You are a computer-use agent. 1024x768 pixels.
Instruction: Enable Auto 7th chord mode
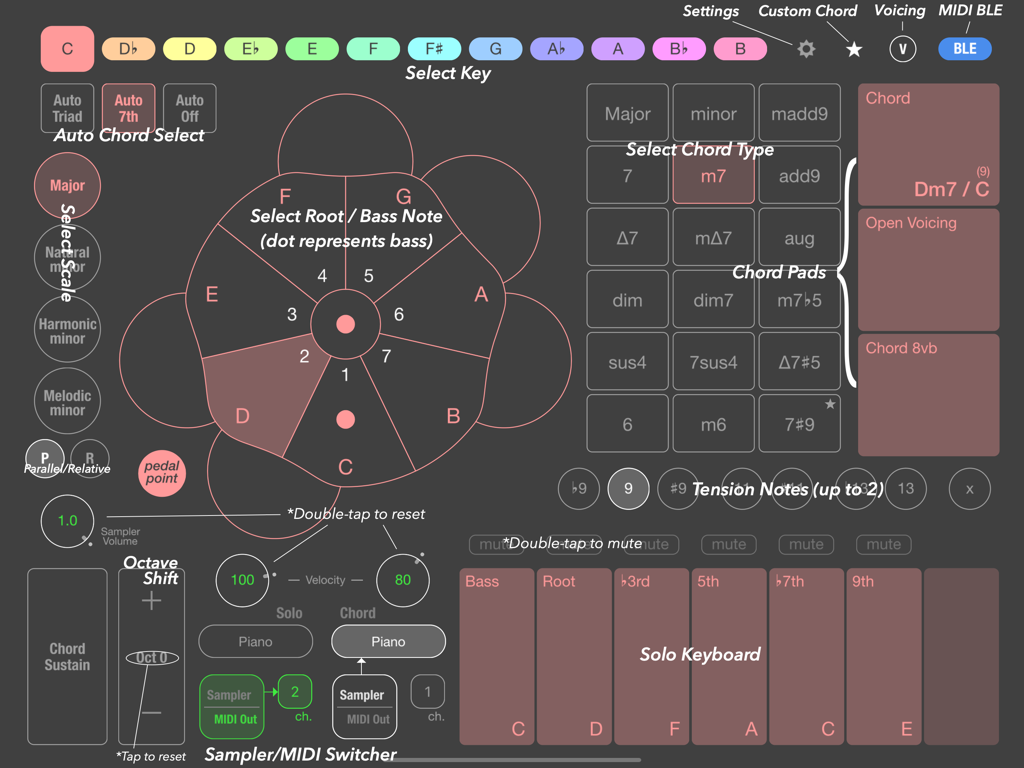128,108
